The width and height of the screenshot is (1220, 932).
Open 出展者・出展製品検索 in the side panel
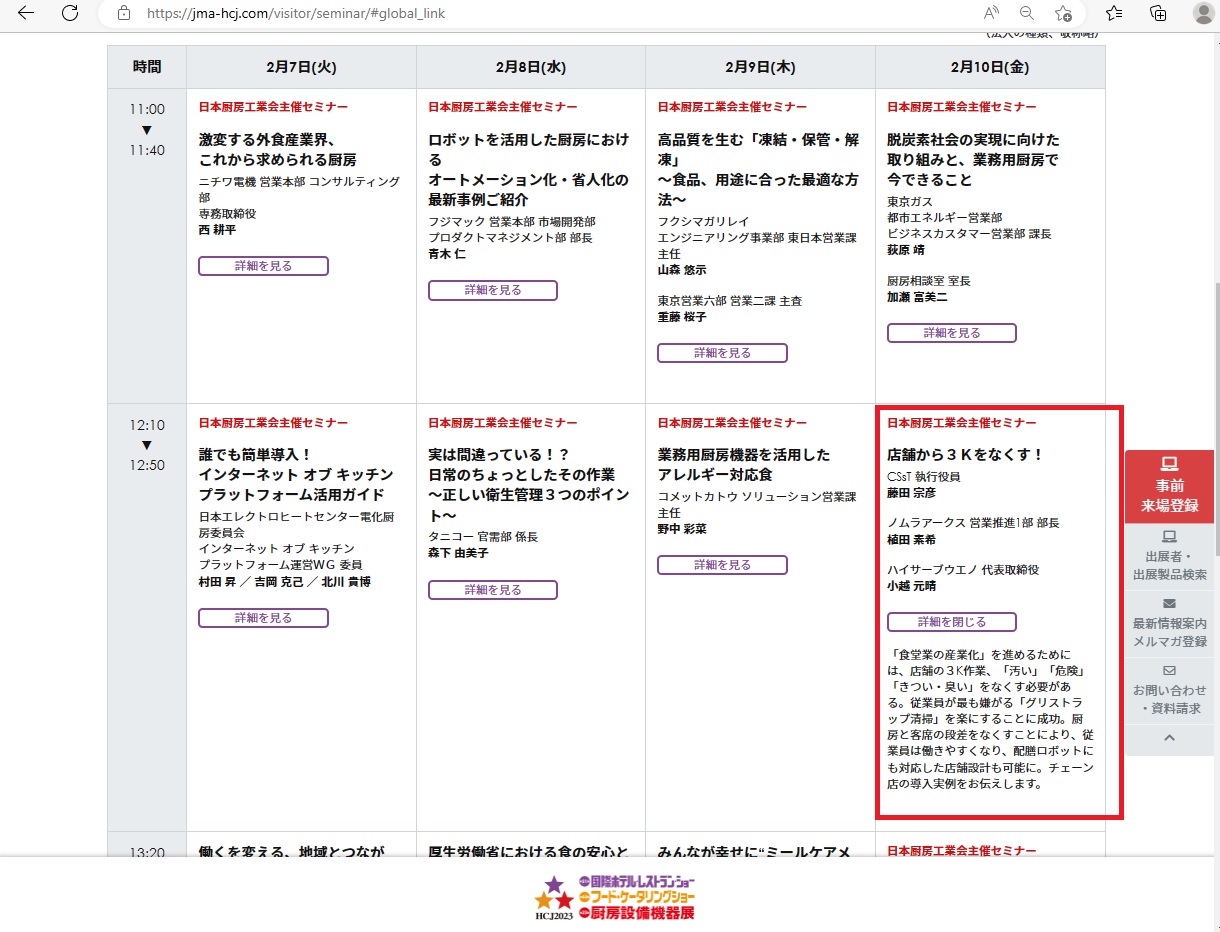coord(1169,555)
